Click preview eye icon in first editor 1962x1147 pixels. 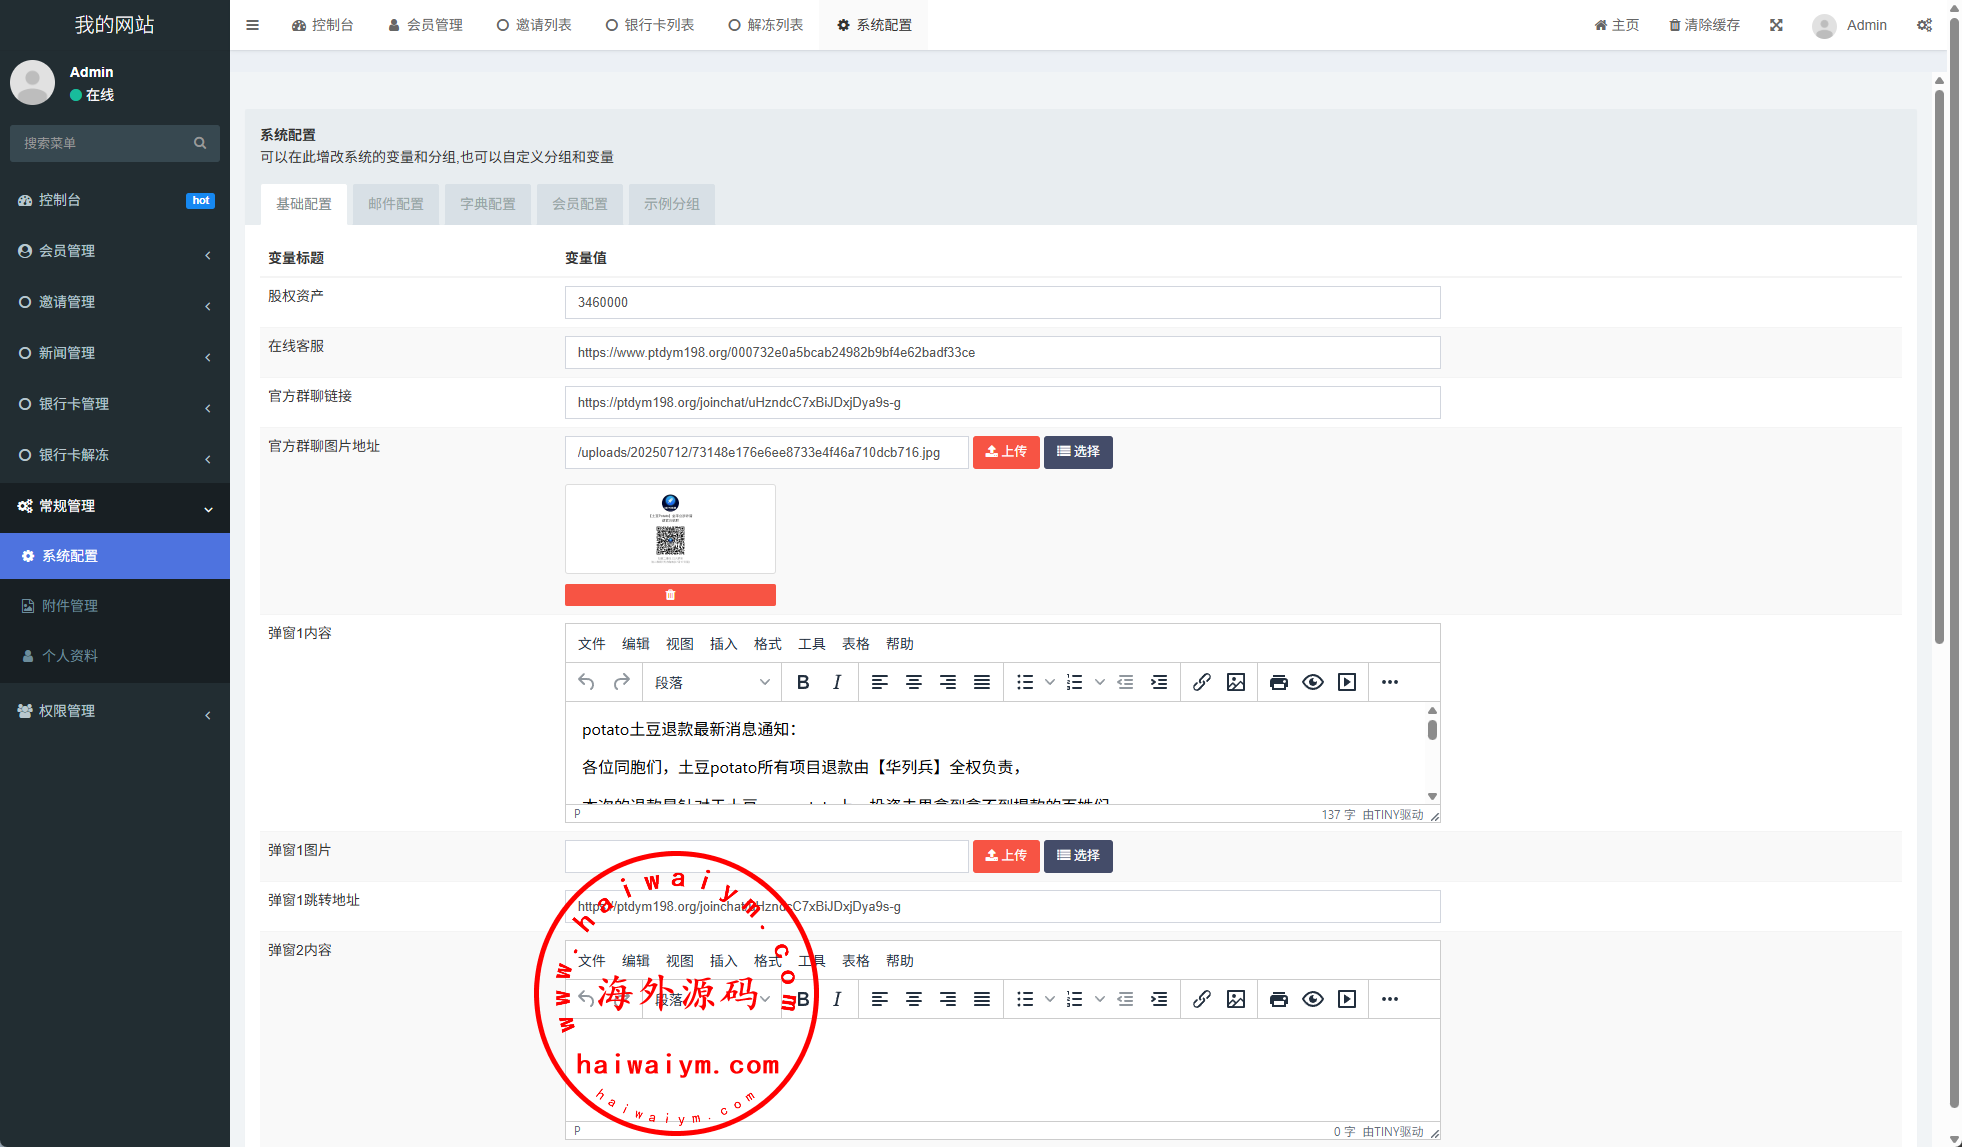pyautogui.click(x=1313, y=682)
